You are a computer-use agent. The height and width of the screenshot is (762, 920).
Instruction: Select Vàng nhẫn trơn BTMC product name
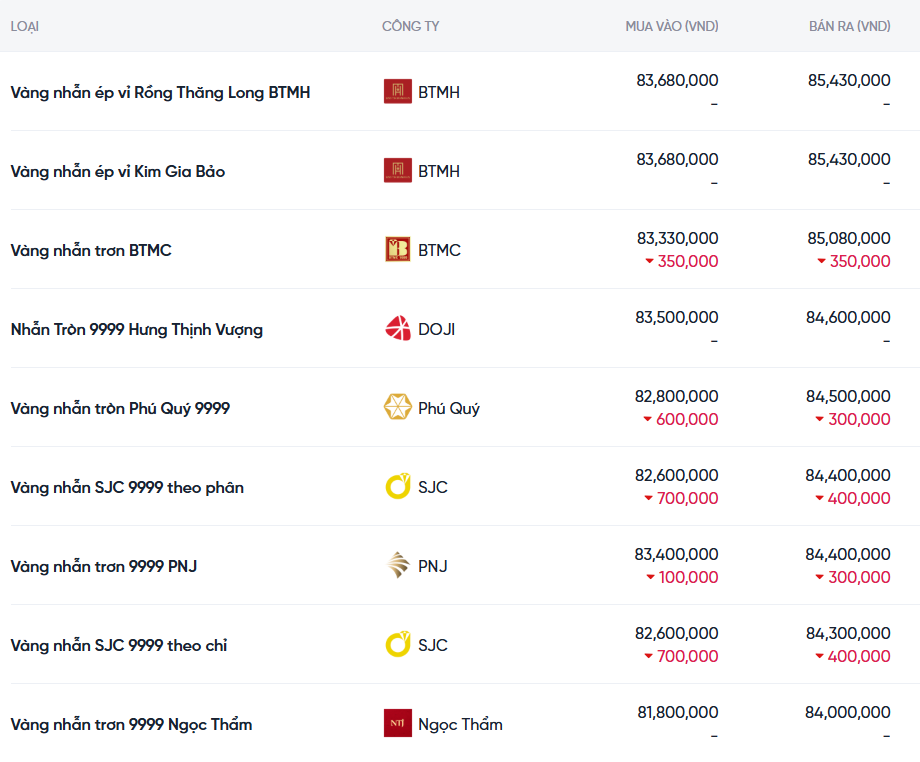tap(91, 250)
